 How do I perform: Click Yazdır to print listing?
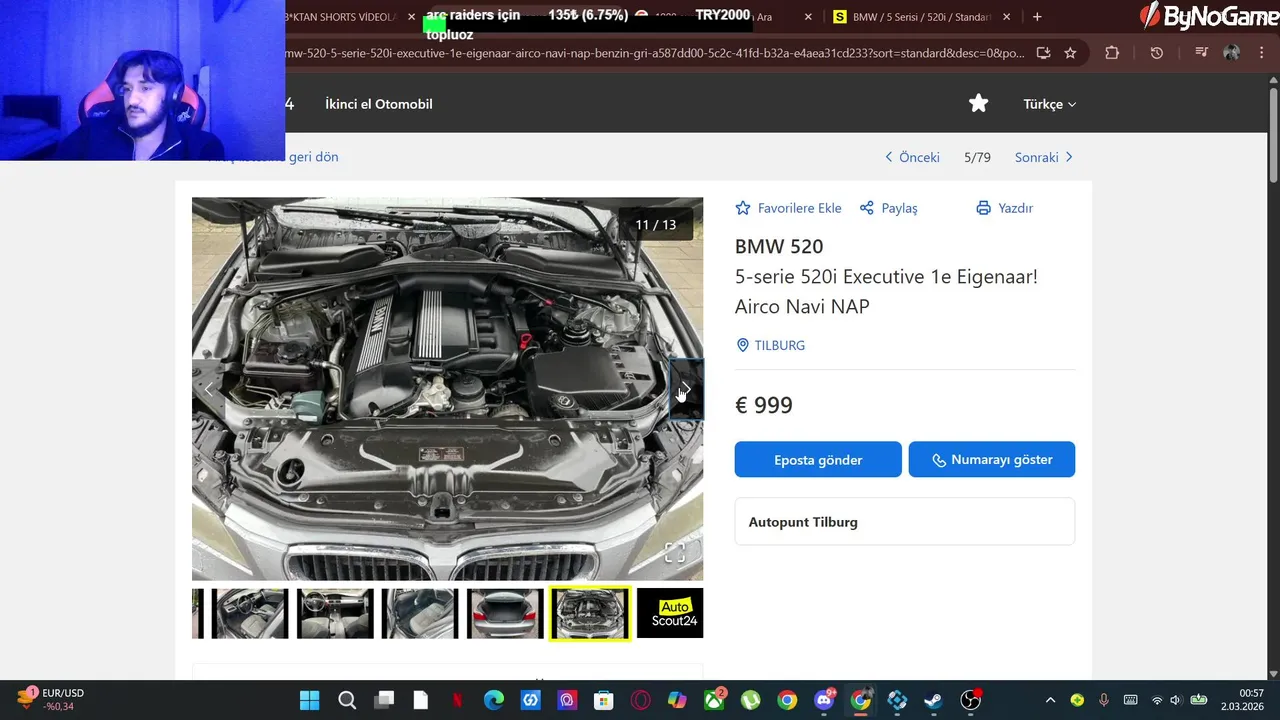(x=1004, y=208)
